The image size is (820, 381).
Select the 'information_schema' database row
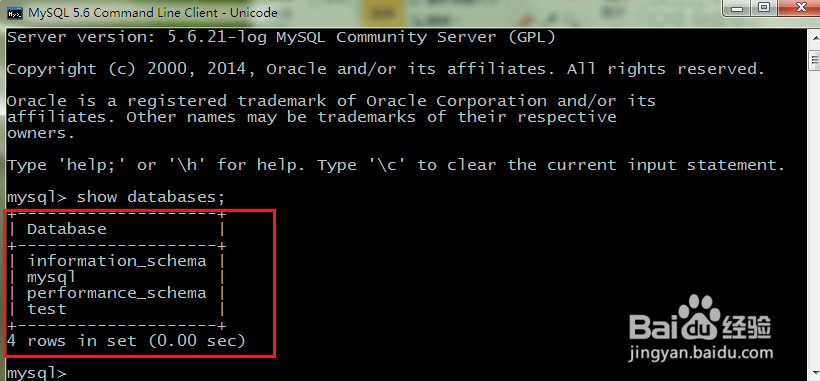pyautogui.click(x=117, y=261)
